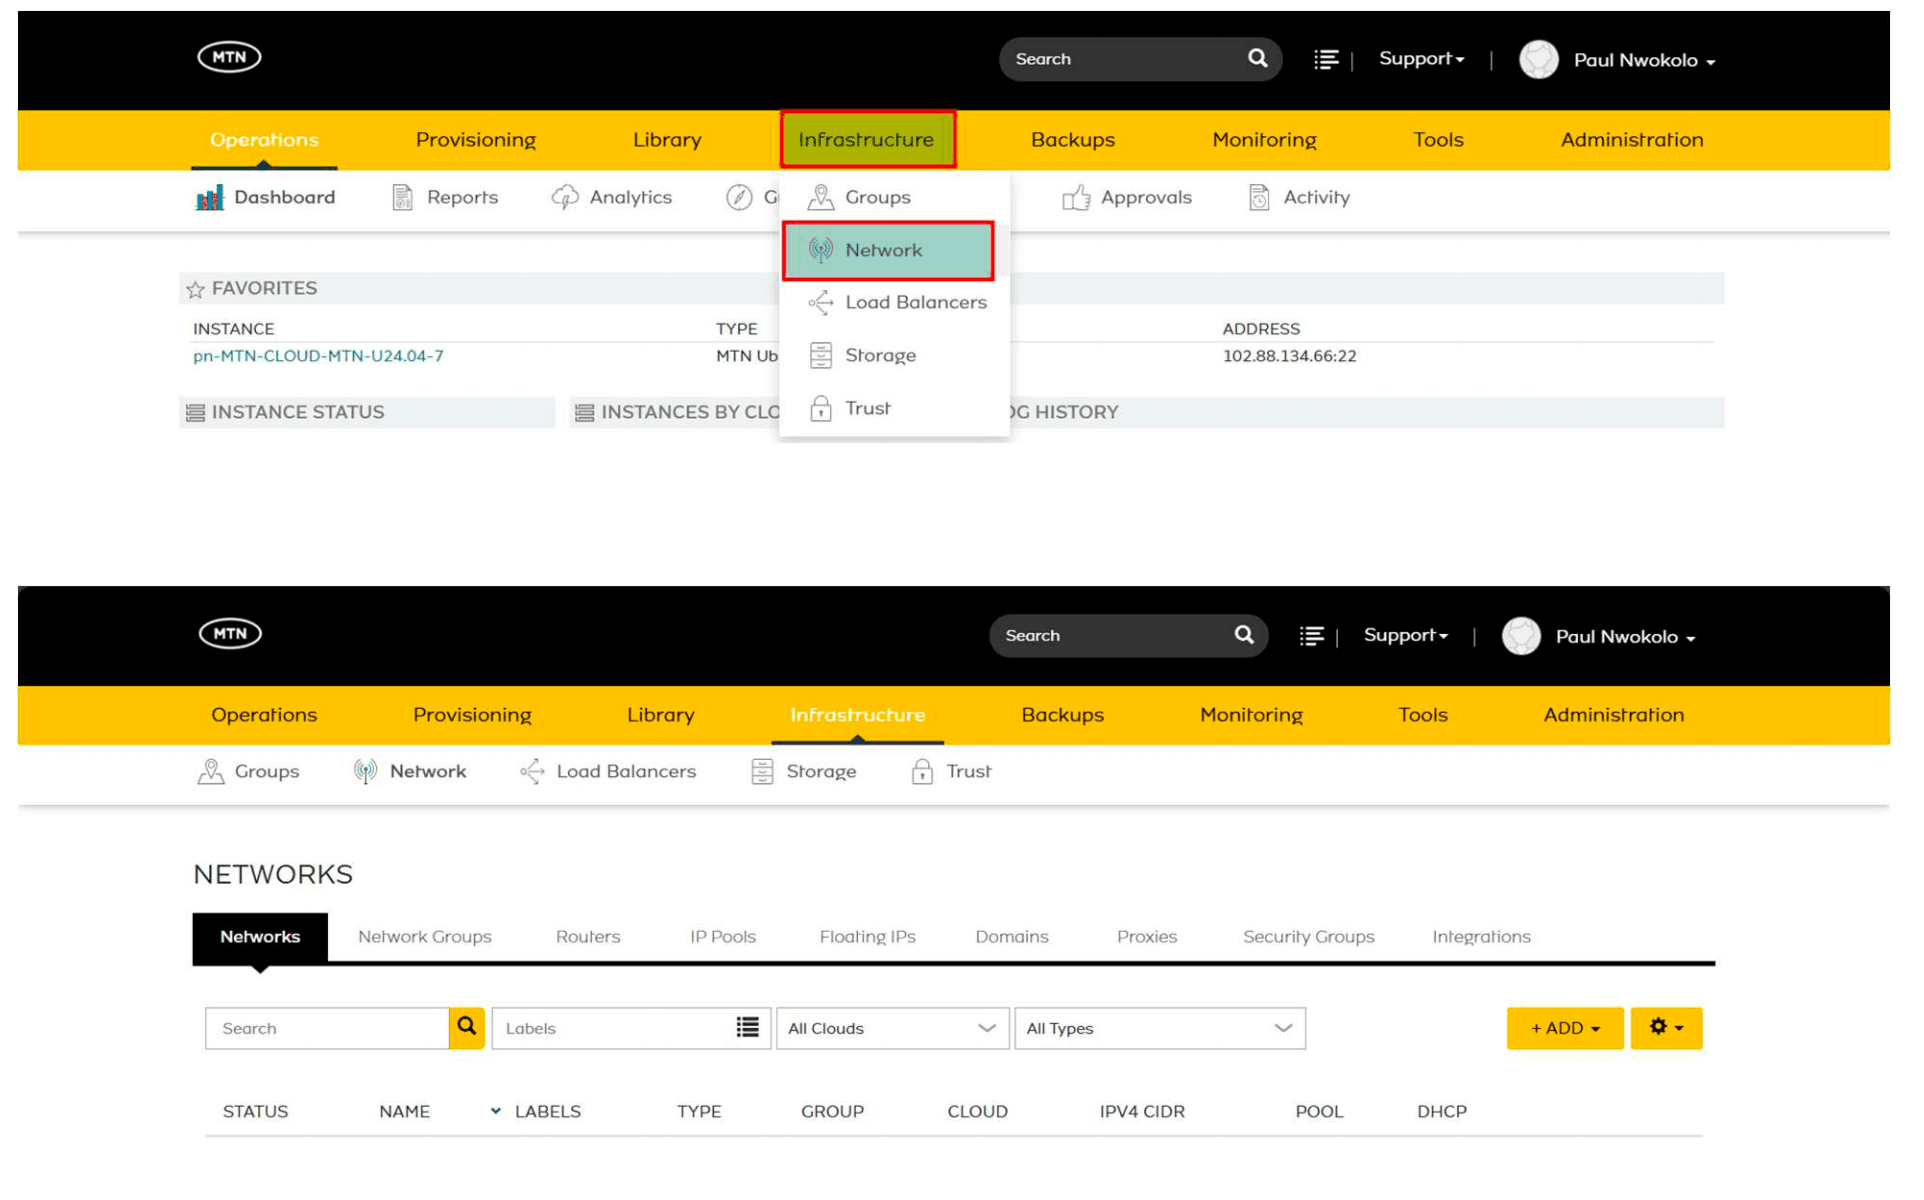Screen dimensions: 1924x1200
Task: Click the list icon in the Labels field
Action: (x=747, y=1027)
